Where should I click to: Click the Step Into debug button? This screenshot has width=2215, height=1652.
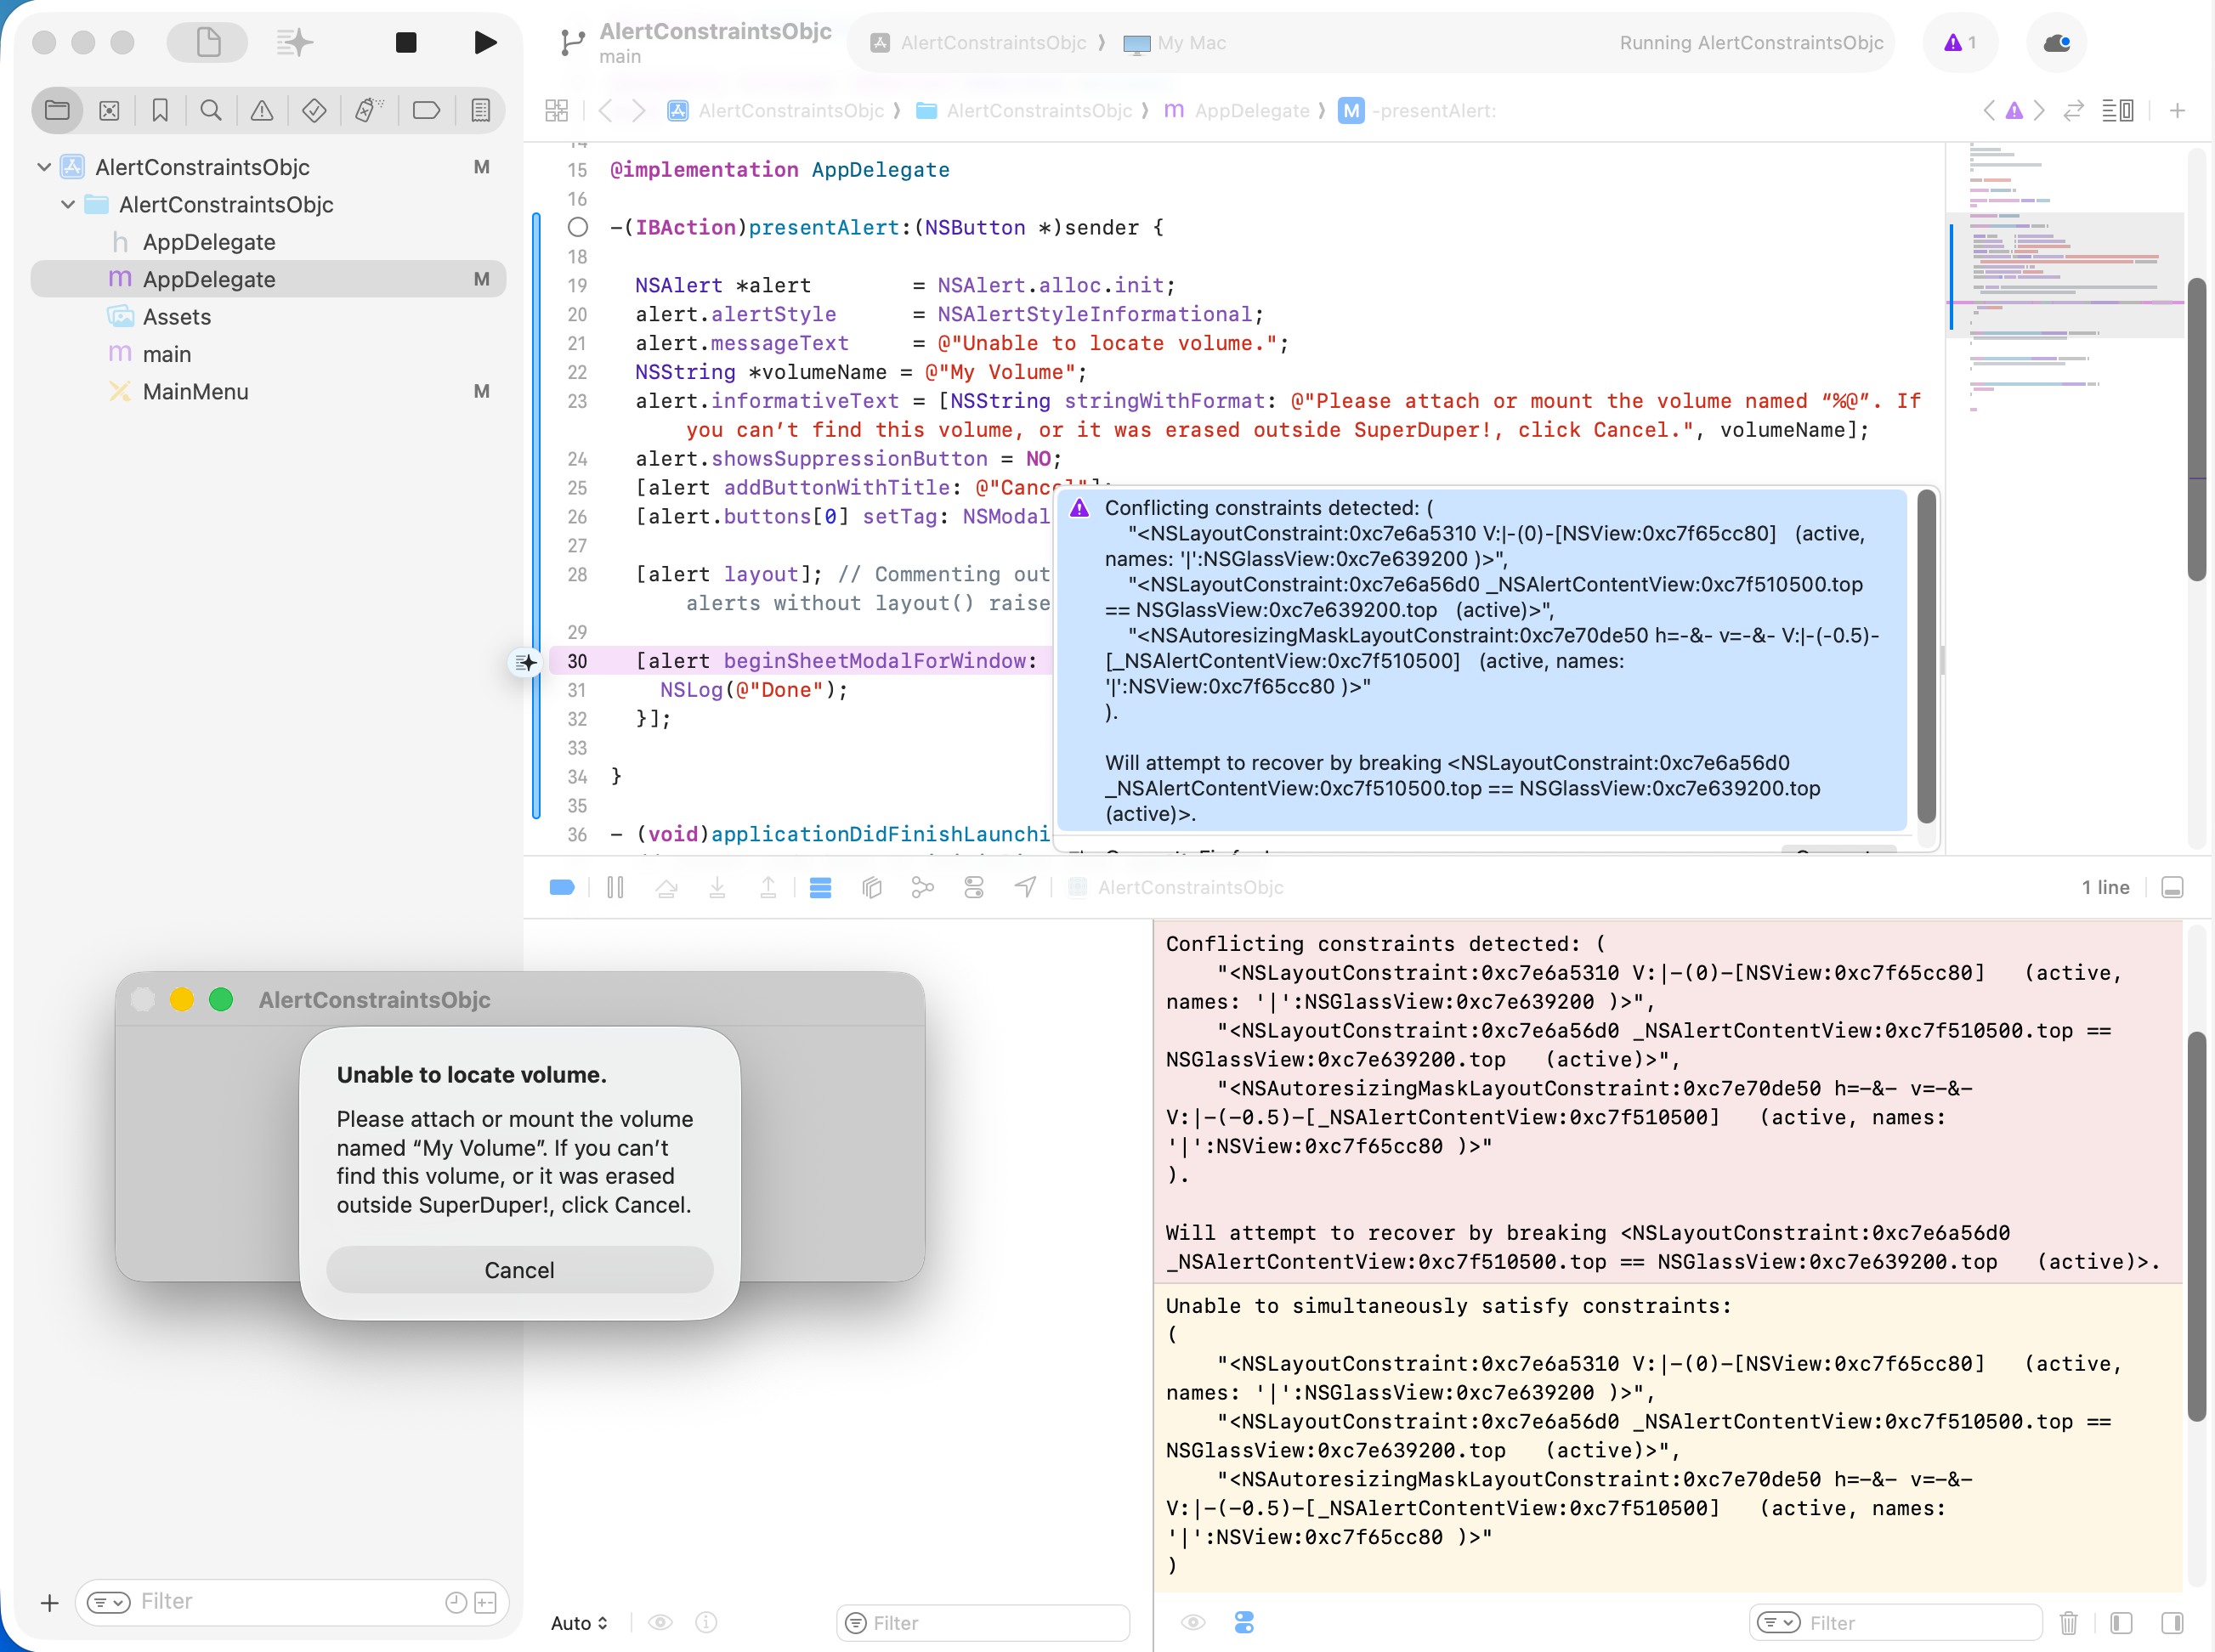[717, 887]
